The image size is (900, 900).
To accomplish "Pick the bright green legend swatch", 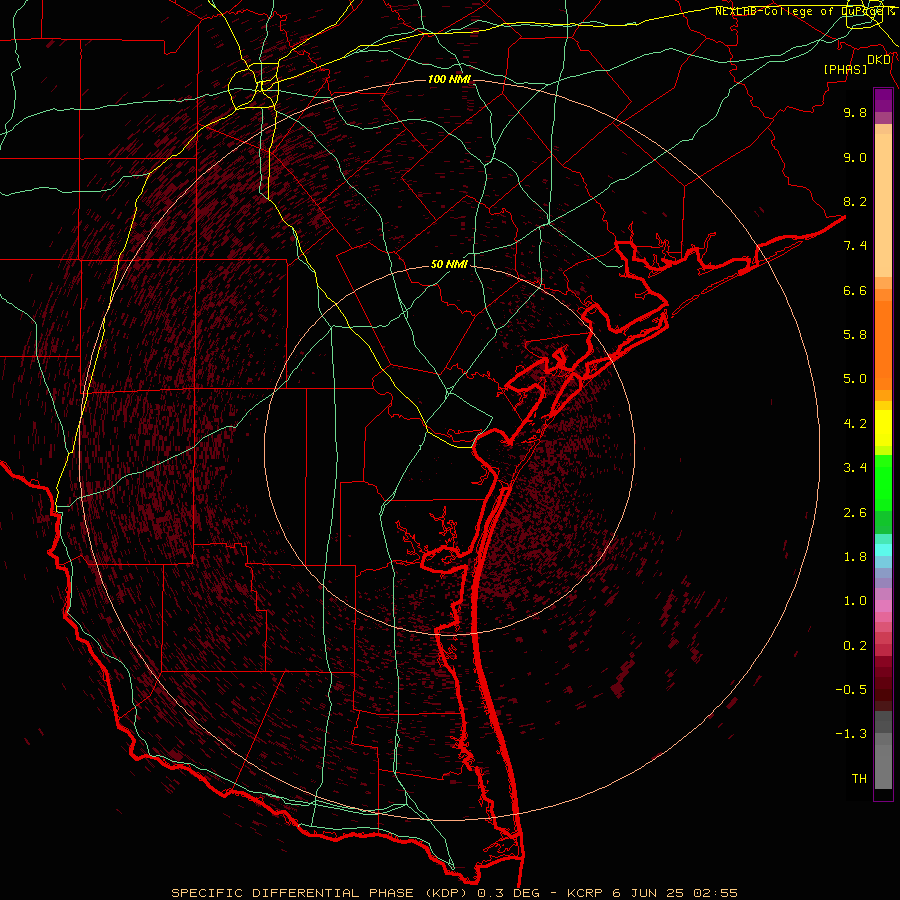I will coord(883,483).
